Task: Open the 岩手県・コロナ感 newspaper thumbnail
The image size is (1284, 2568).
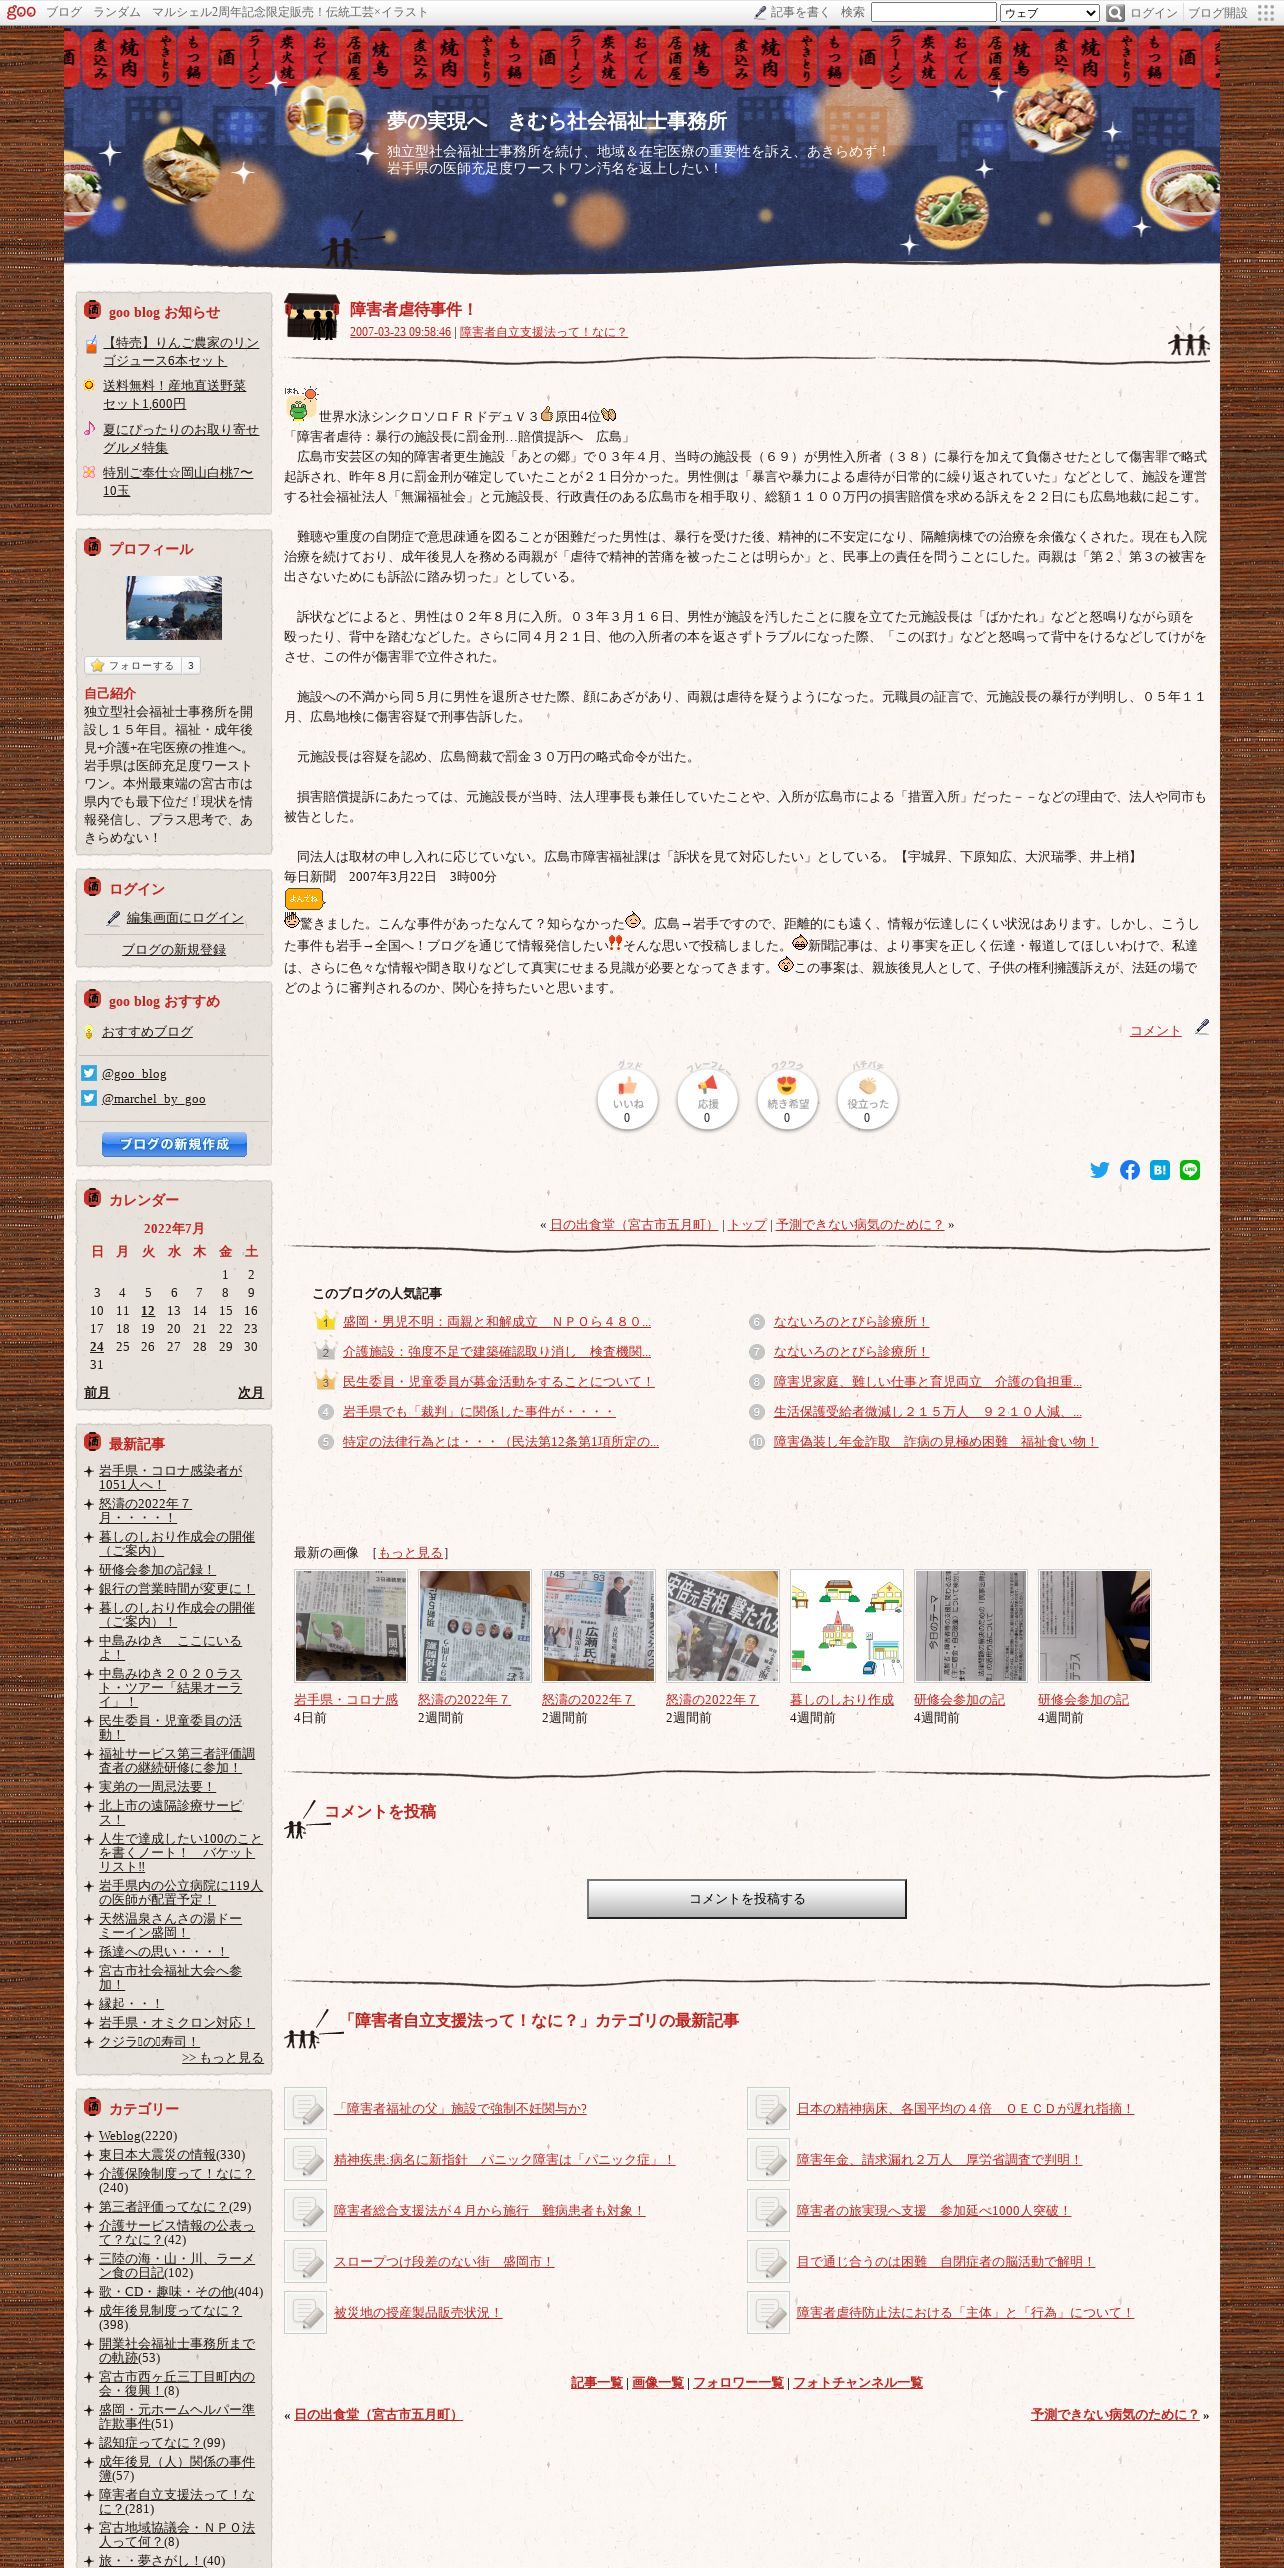Action: (351, 1626)
